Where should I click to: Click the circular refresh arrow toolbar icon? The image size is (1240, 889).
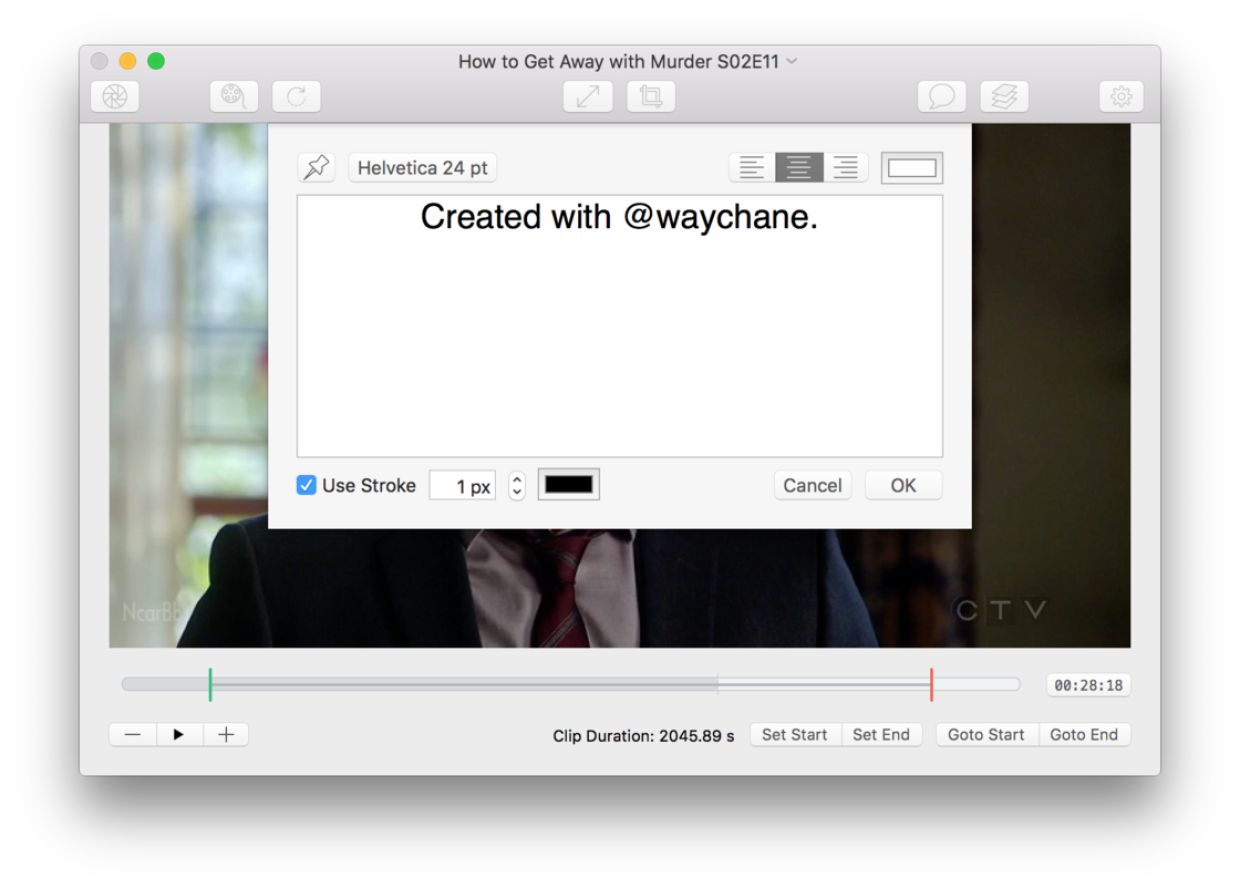point(296,96)
